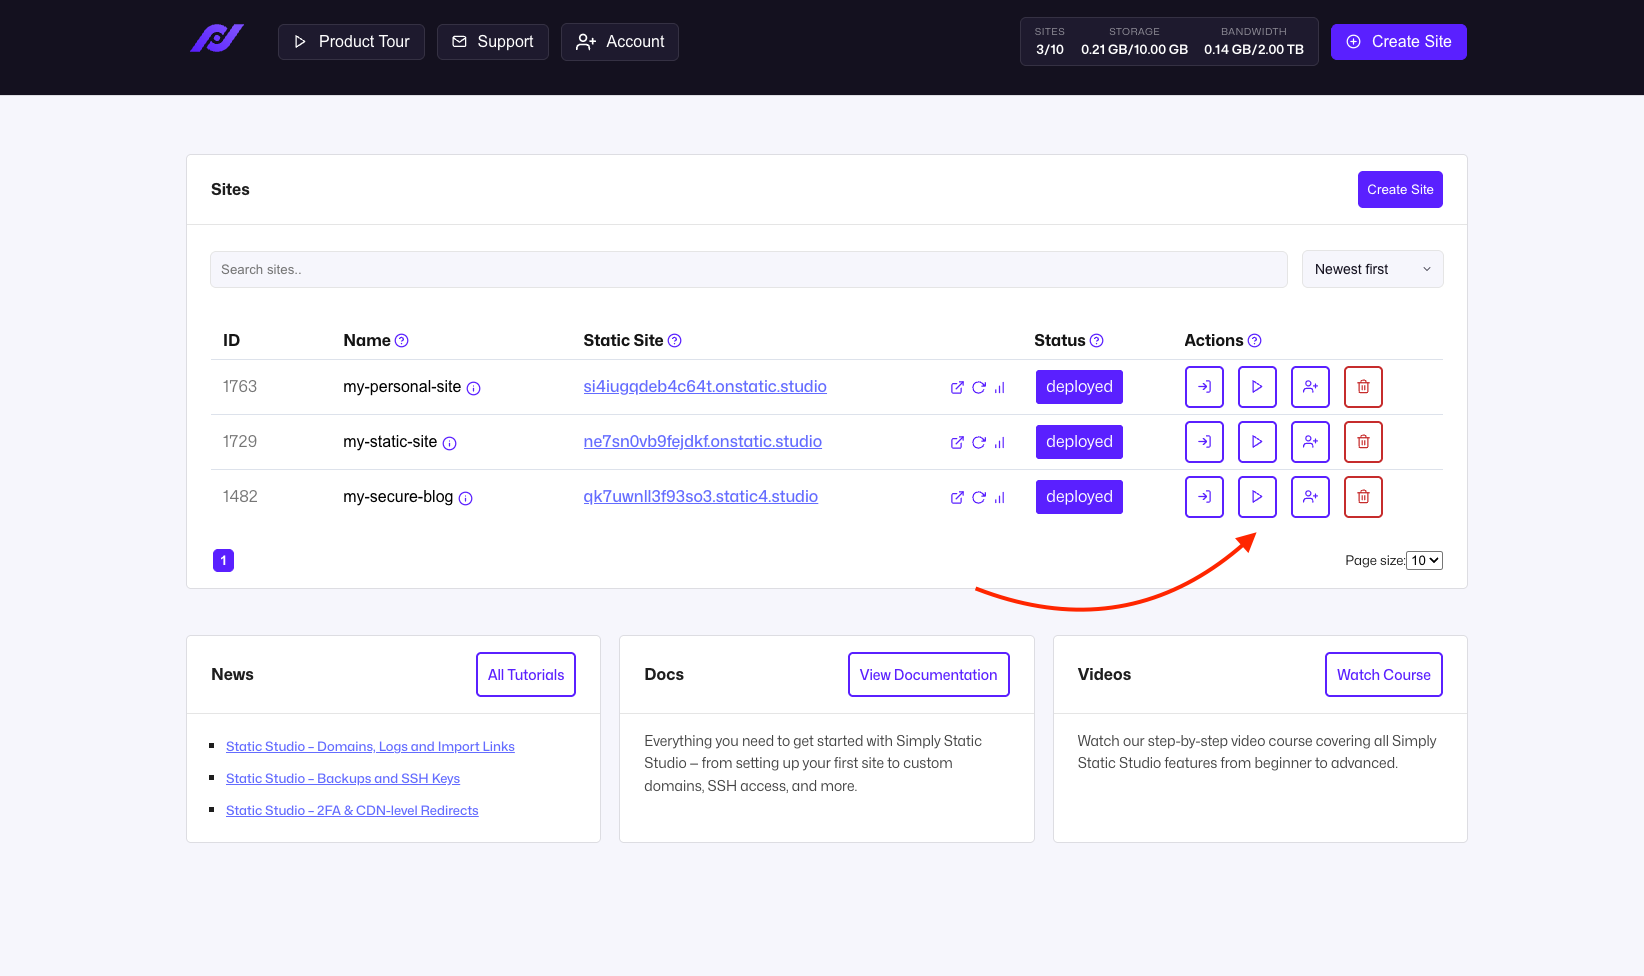1644x976 pixels.
Task: View stats chart for my-static-site
Action: 999,443
